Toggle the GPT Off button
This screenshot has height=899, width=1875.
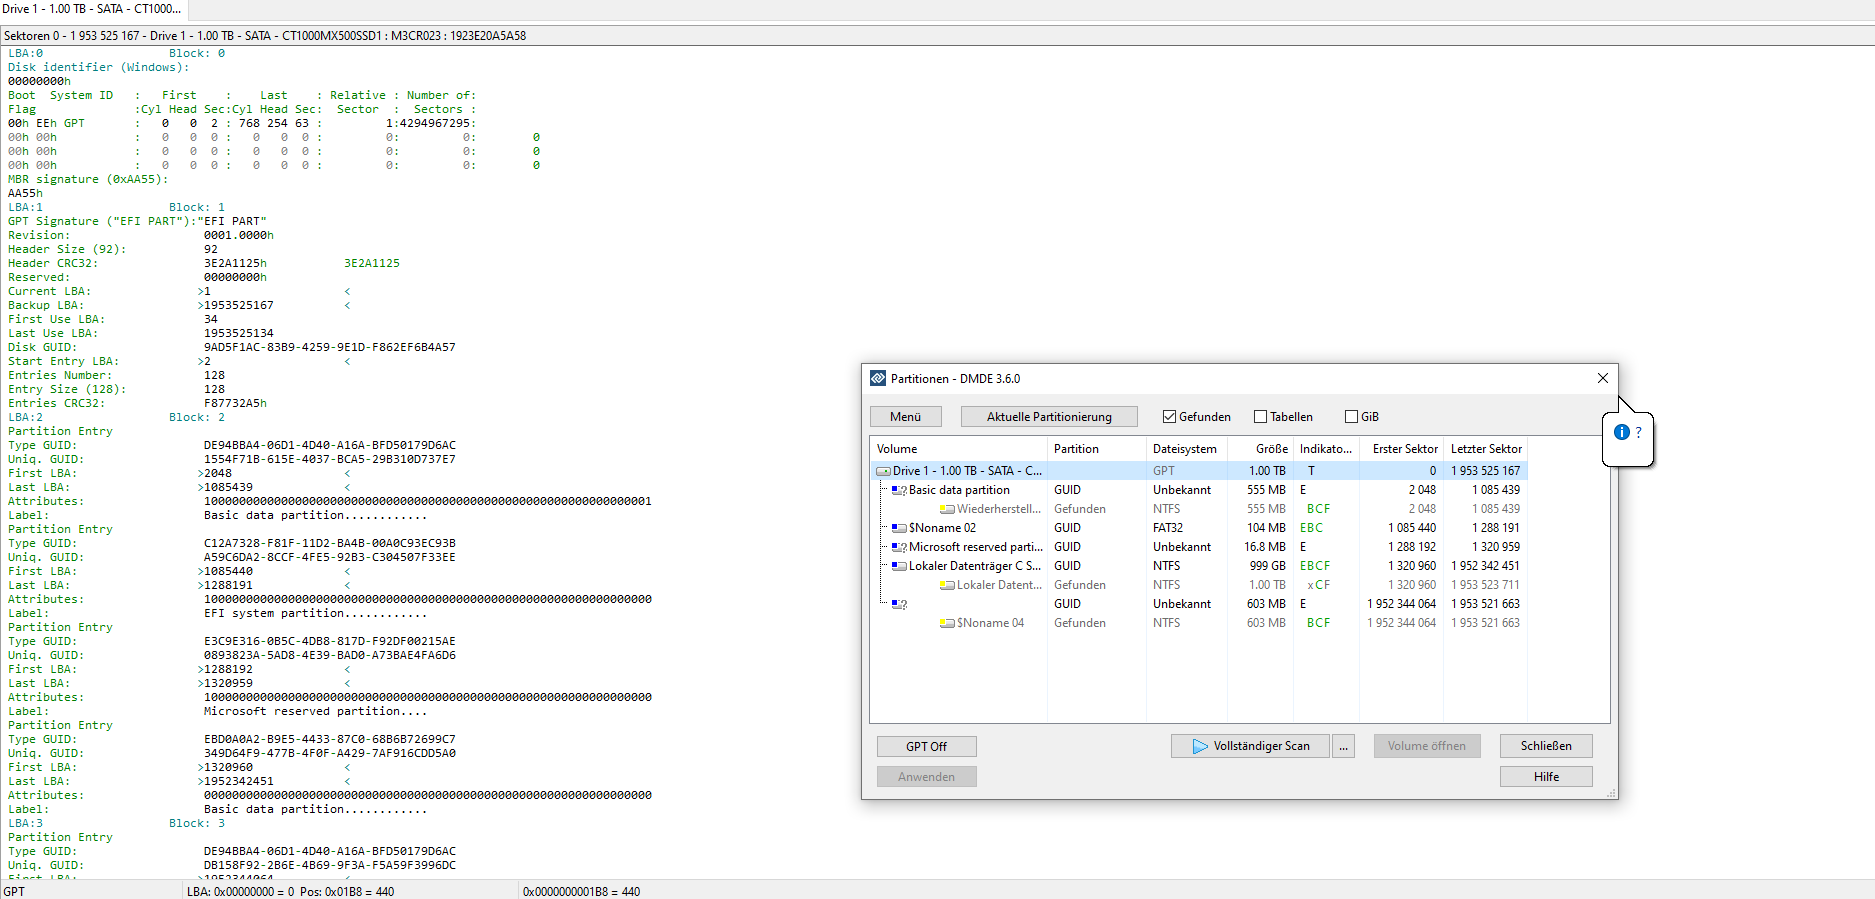point(926,747)
